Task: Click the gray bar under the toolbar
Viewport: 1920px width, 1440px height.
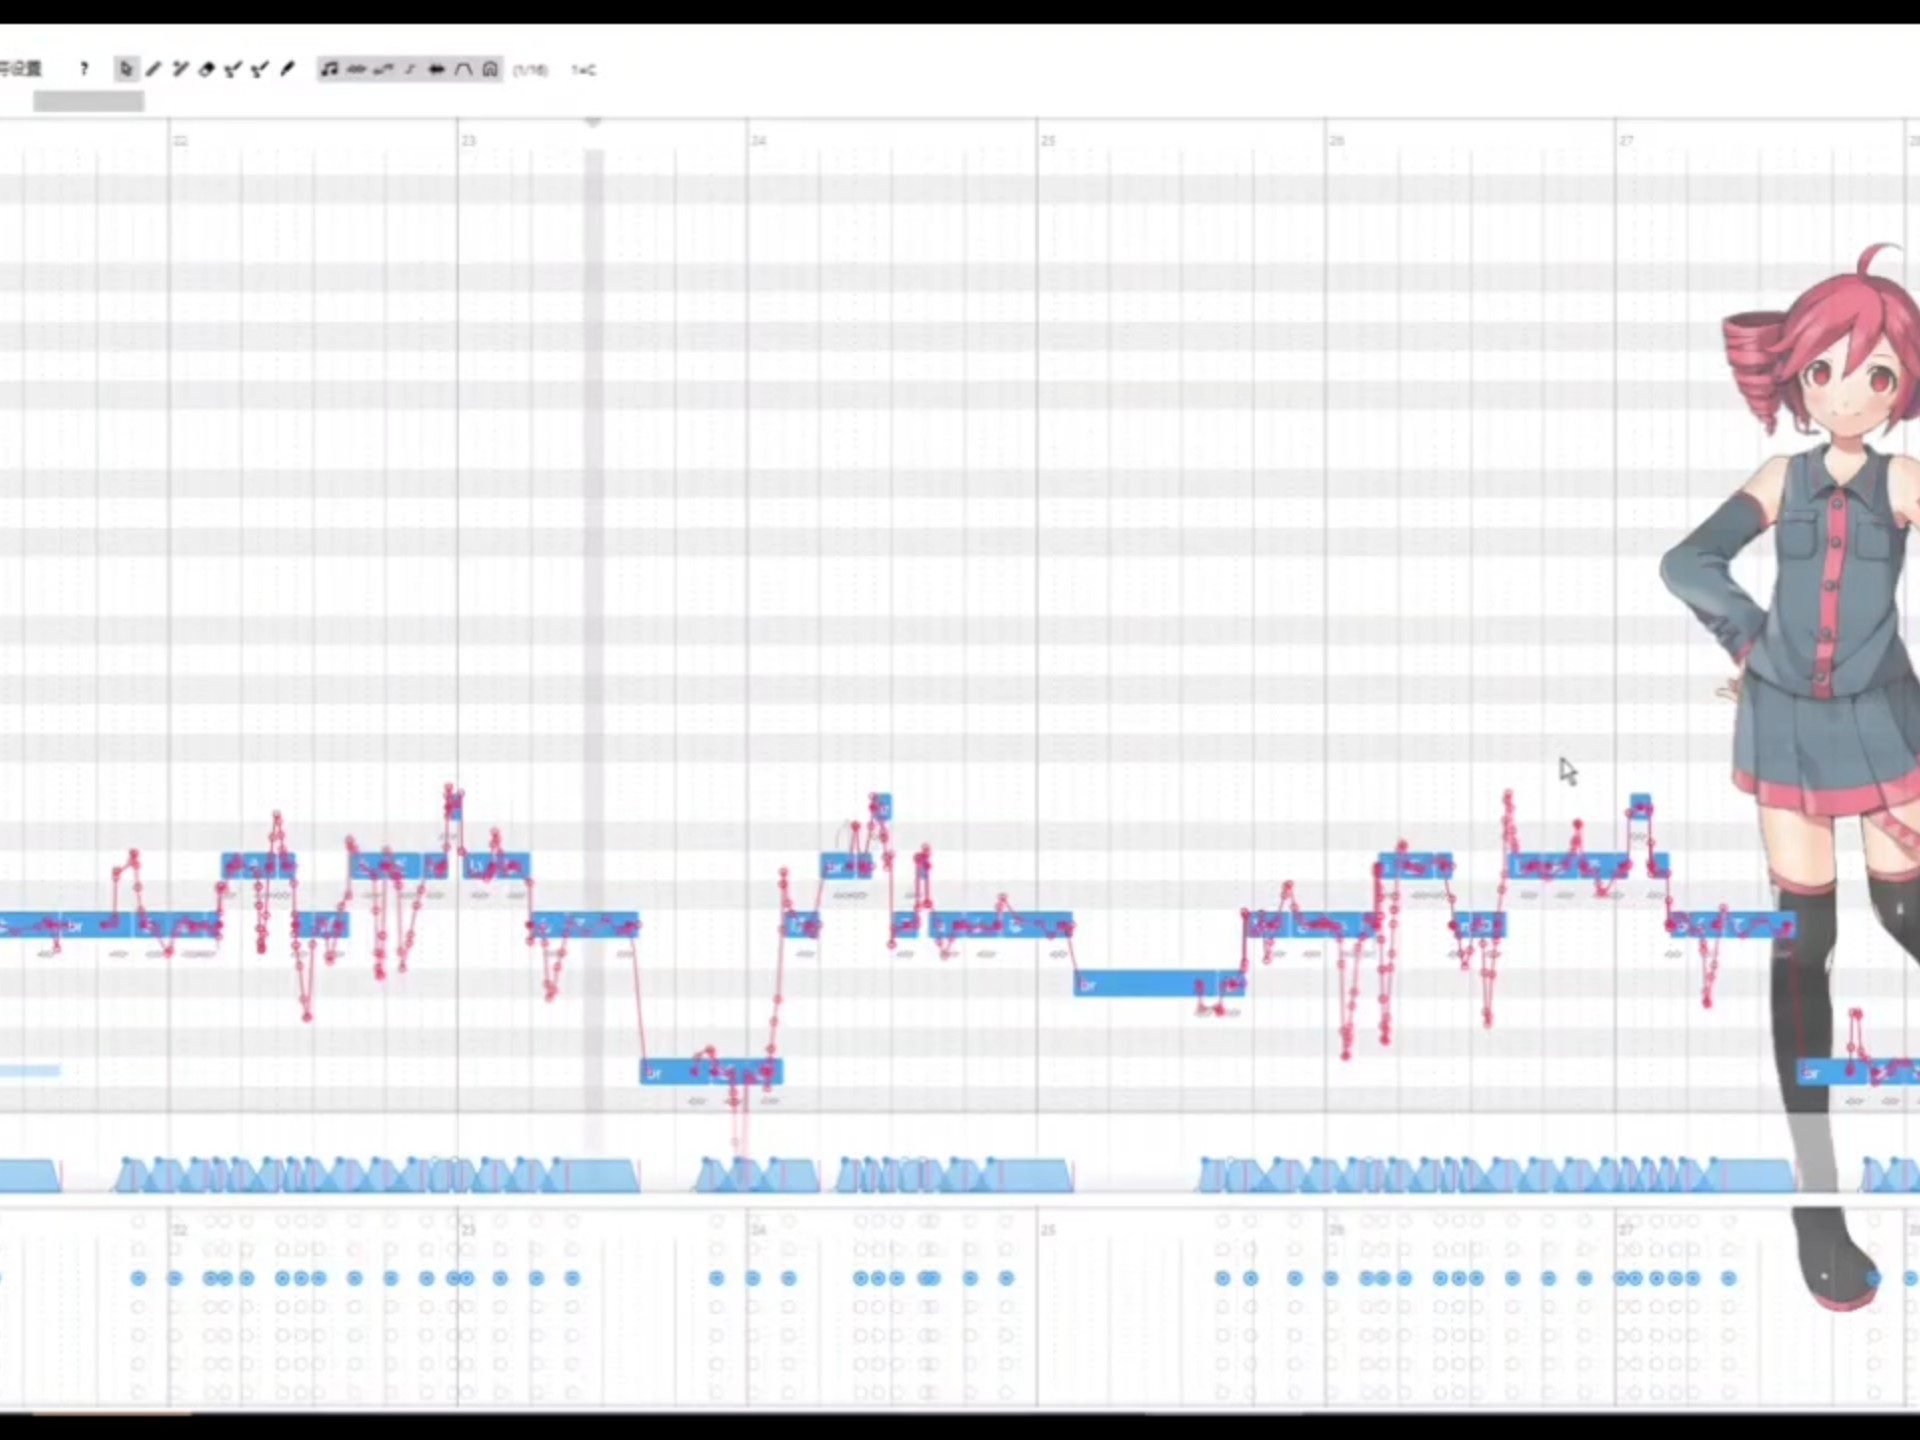Action: (x=88, y=101)
